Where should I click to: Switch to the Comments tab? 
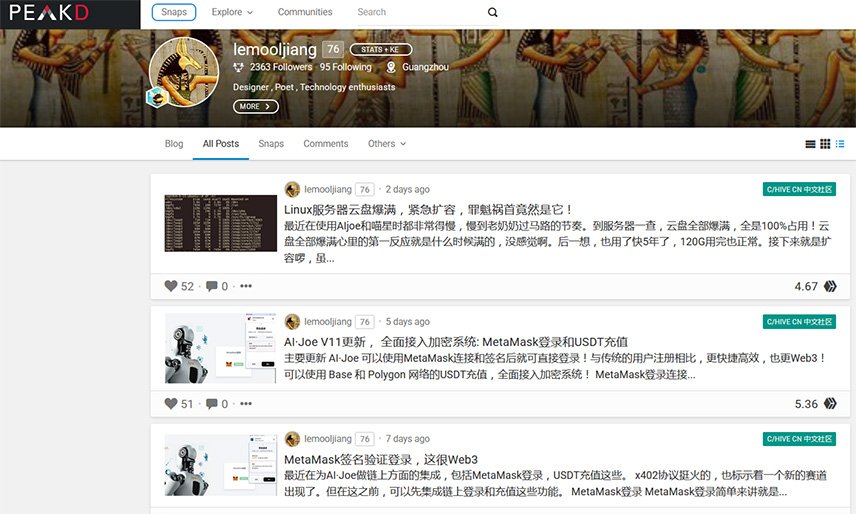pos(325,144)
